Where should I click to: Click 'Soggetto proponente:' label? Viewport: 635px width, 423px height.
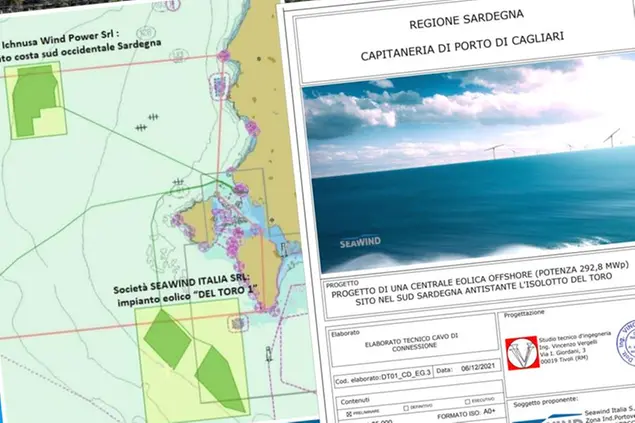(545, 402)
